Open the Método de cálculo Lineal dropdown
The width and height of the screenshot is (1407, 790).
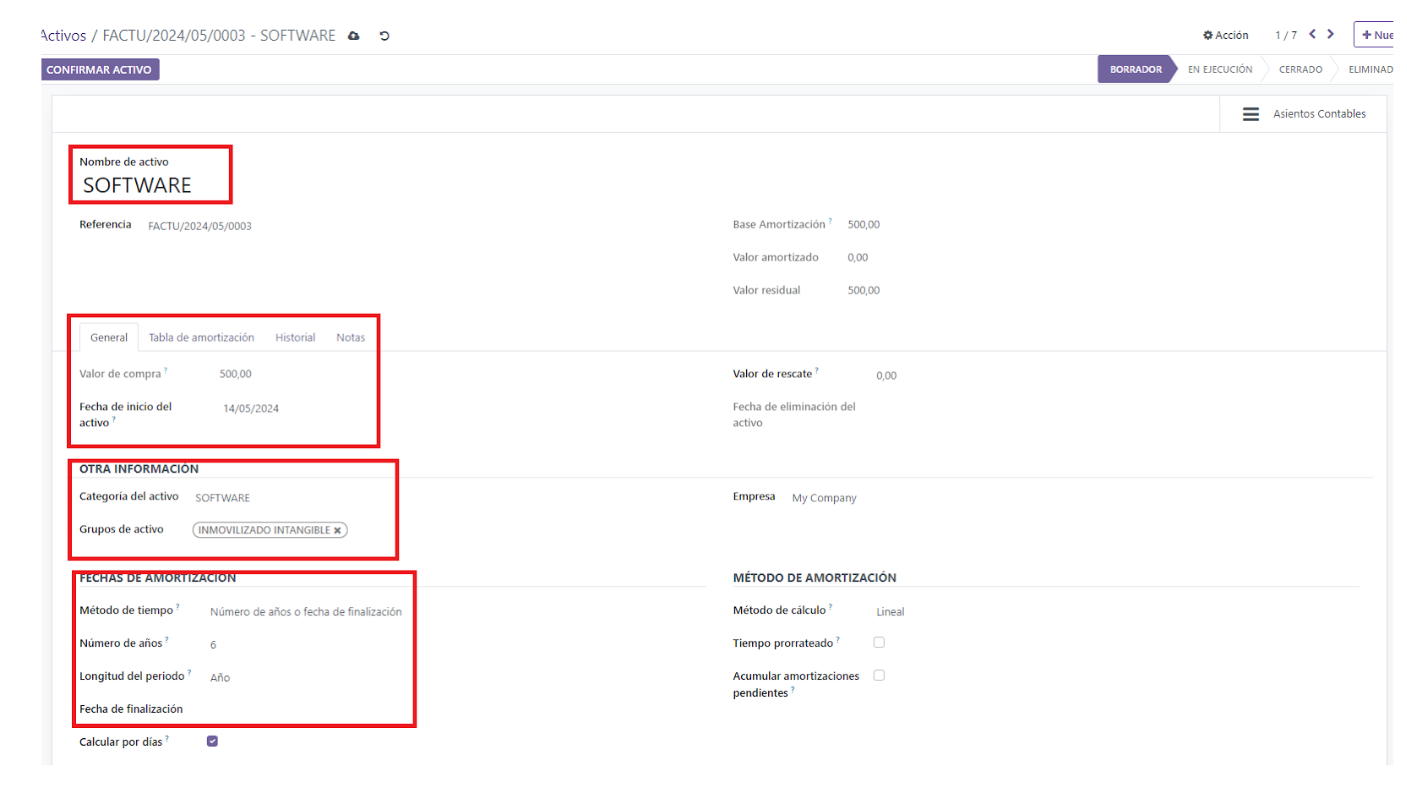pos(890,612)
